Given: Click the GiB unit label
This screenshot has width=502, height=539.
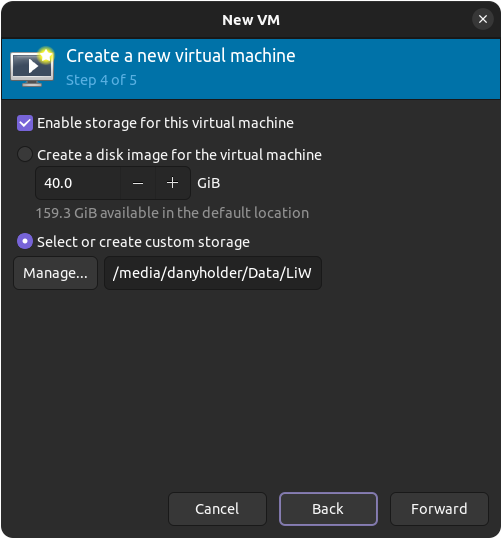Looking at the screenshot, I should [x=209, y=183].
